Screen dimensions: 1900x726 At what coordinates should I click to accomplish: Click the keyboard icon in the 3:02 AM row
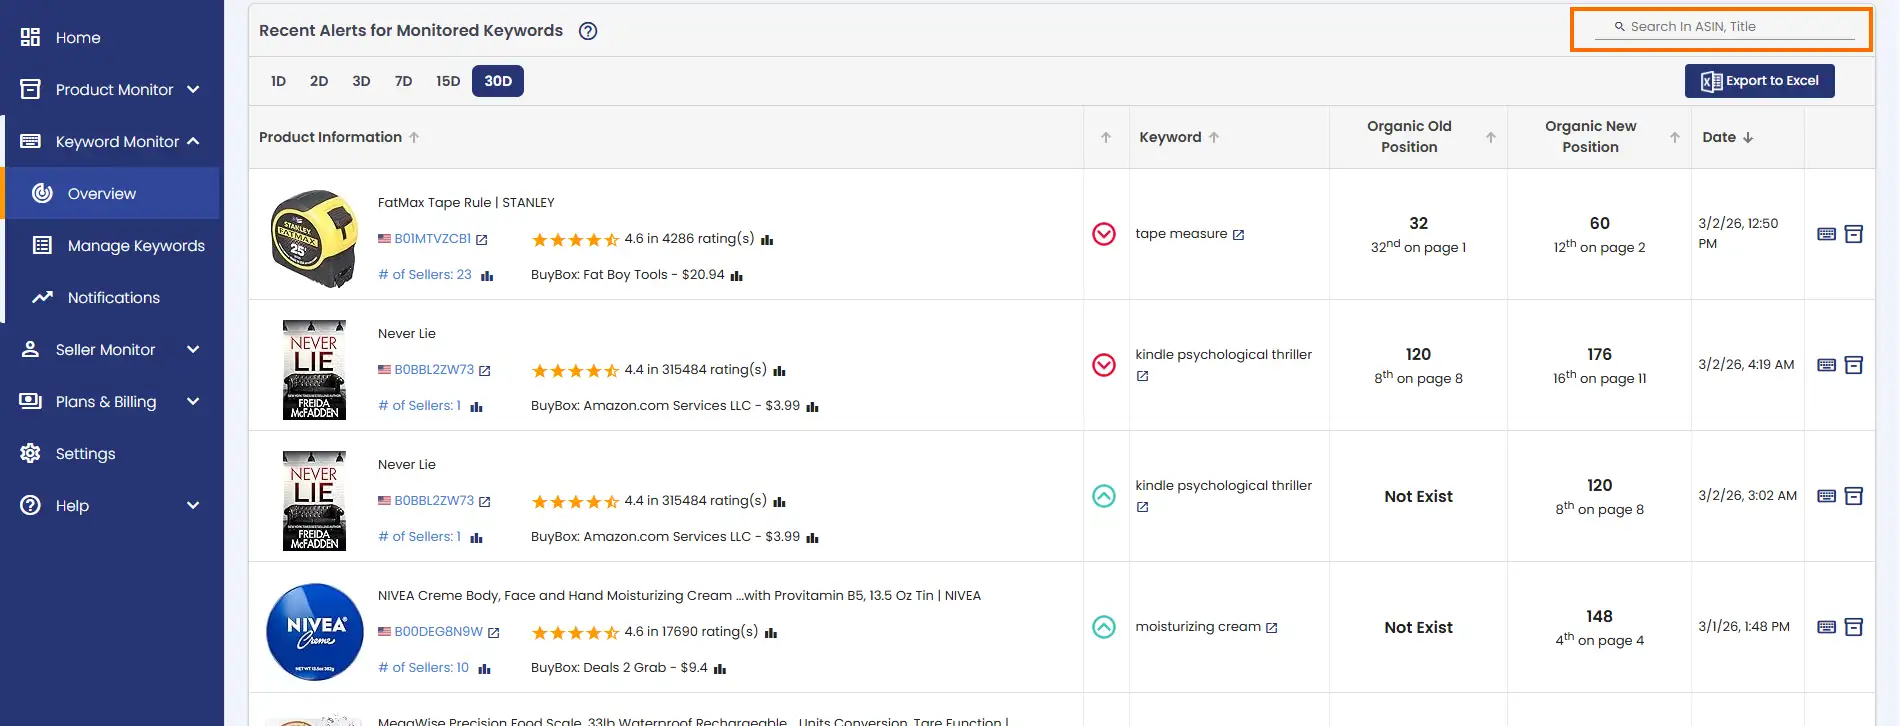[1826, 496]
